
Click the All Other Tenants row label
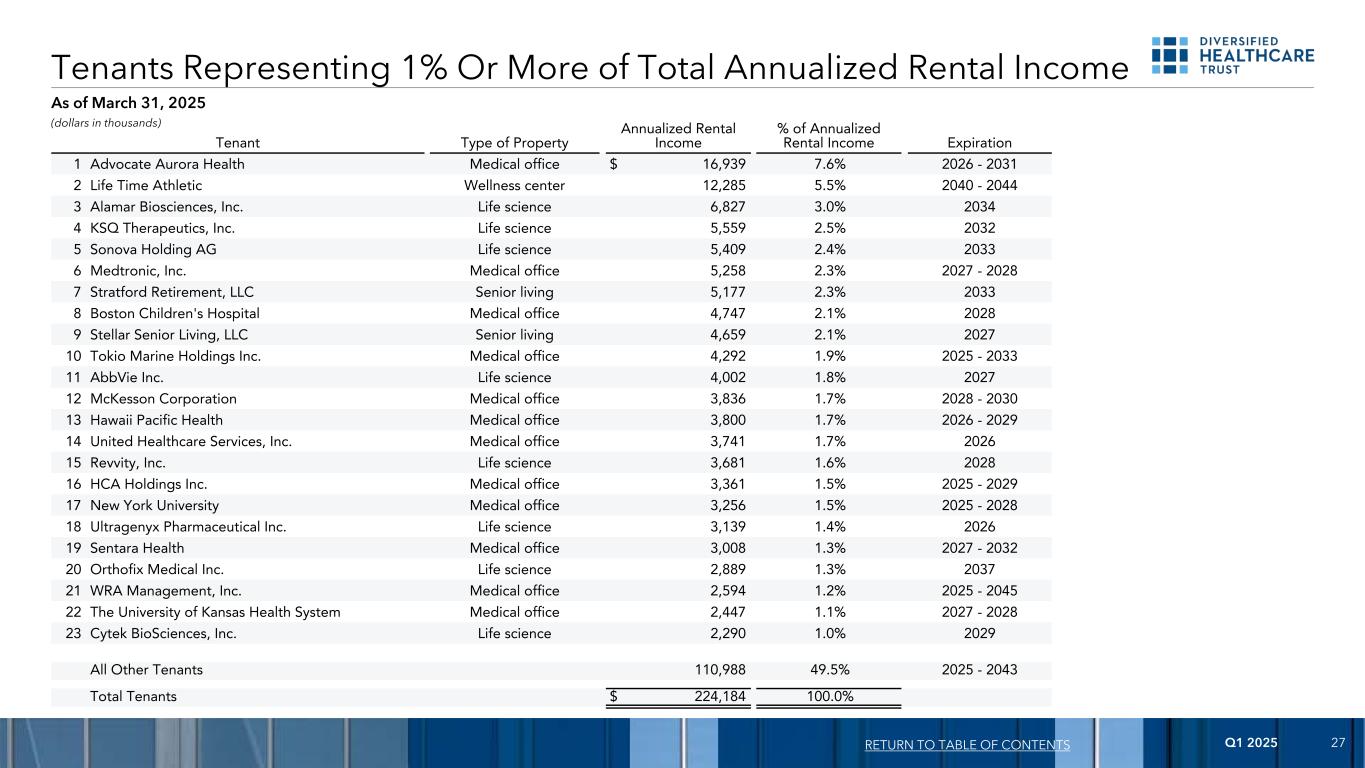[x=146, y=669]
